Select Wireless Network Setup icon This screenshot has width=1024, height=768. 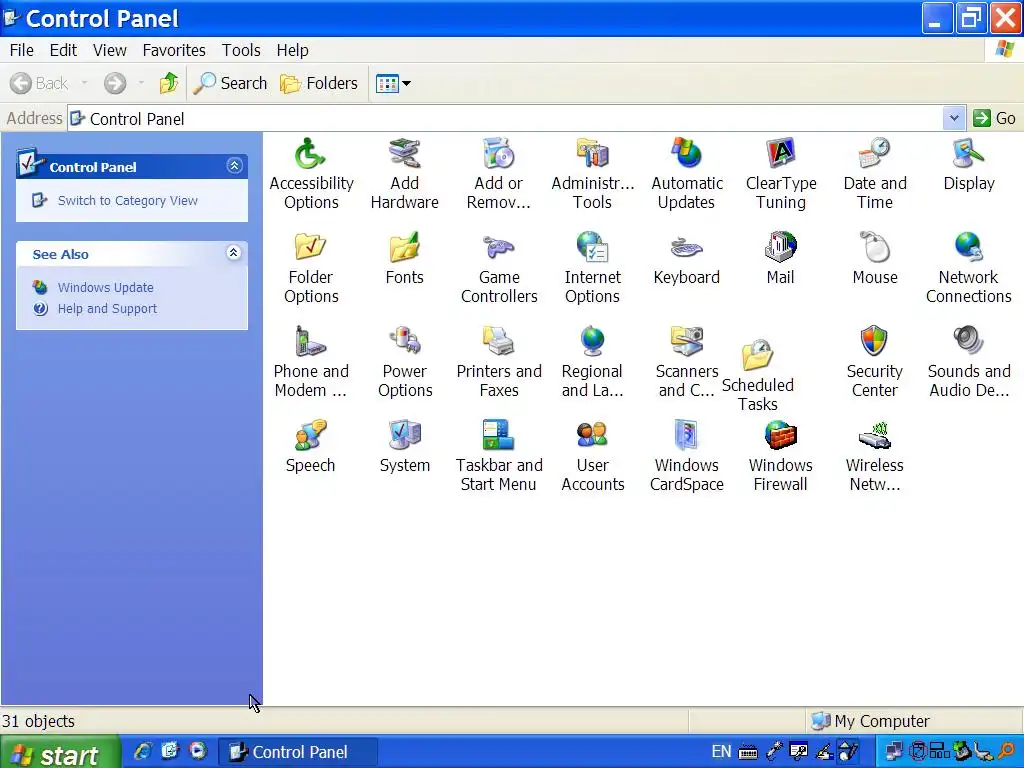[x=874, y=436]
